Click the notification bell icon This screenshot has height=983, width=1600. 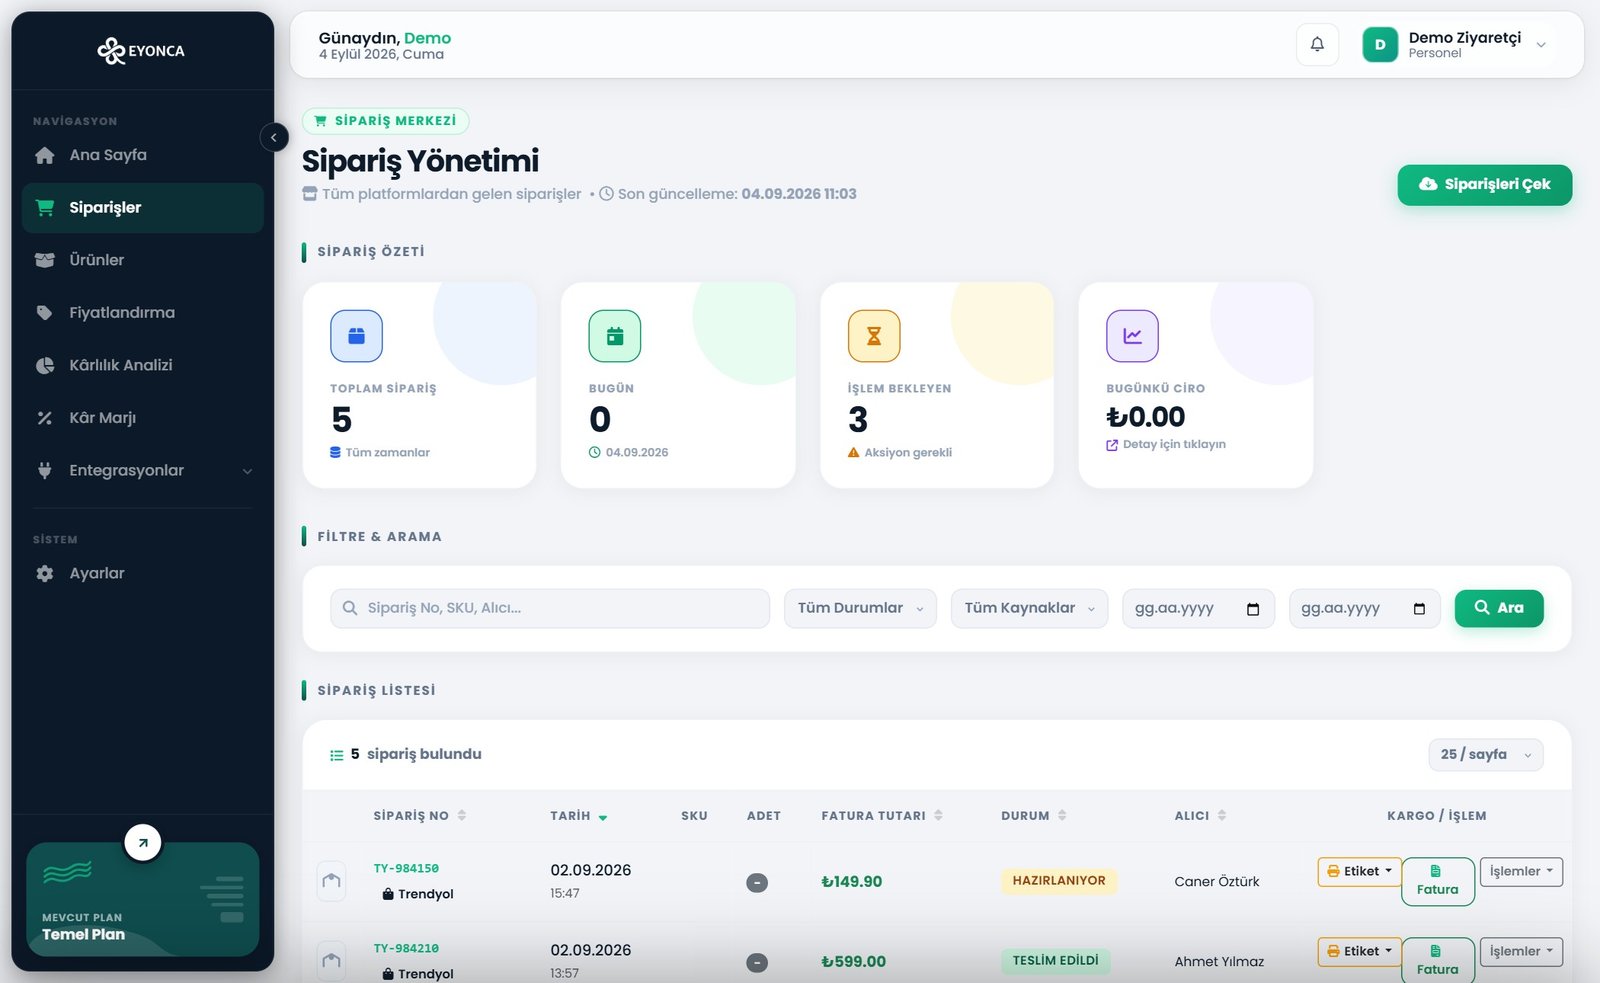[x=1317, y=44]
